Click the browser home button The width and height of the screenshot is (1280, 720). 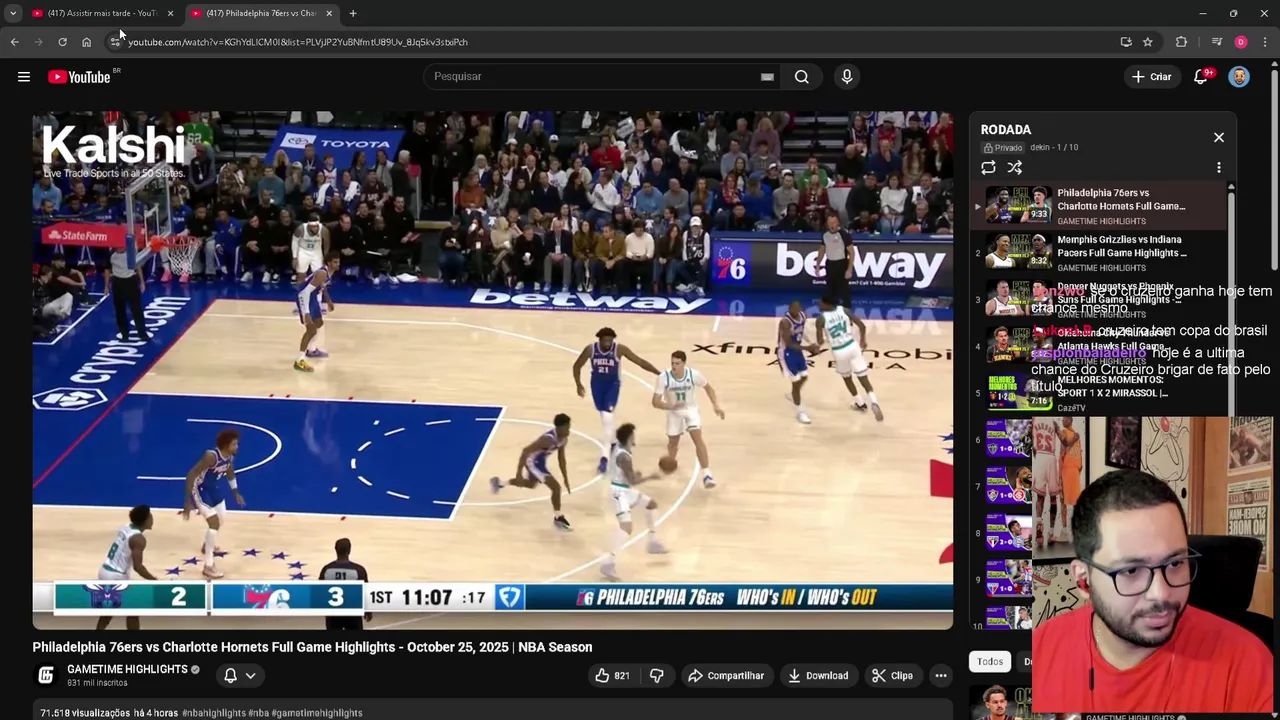click(x=86, y=42)
